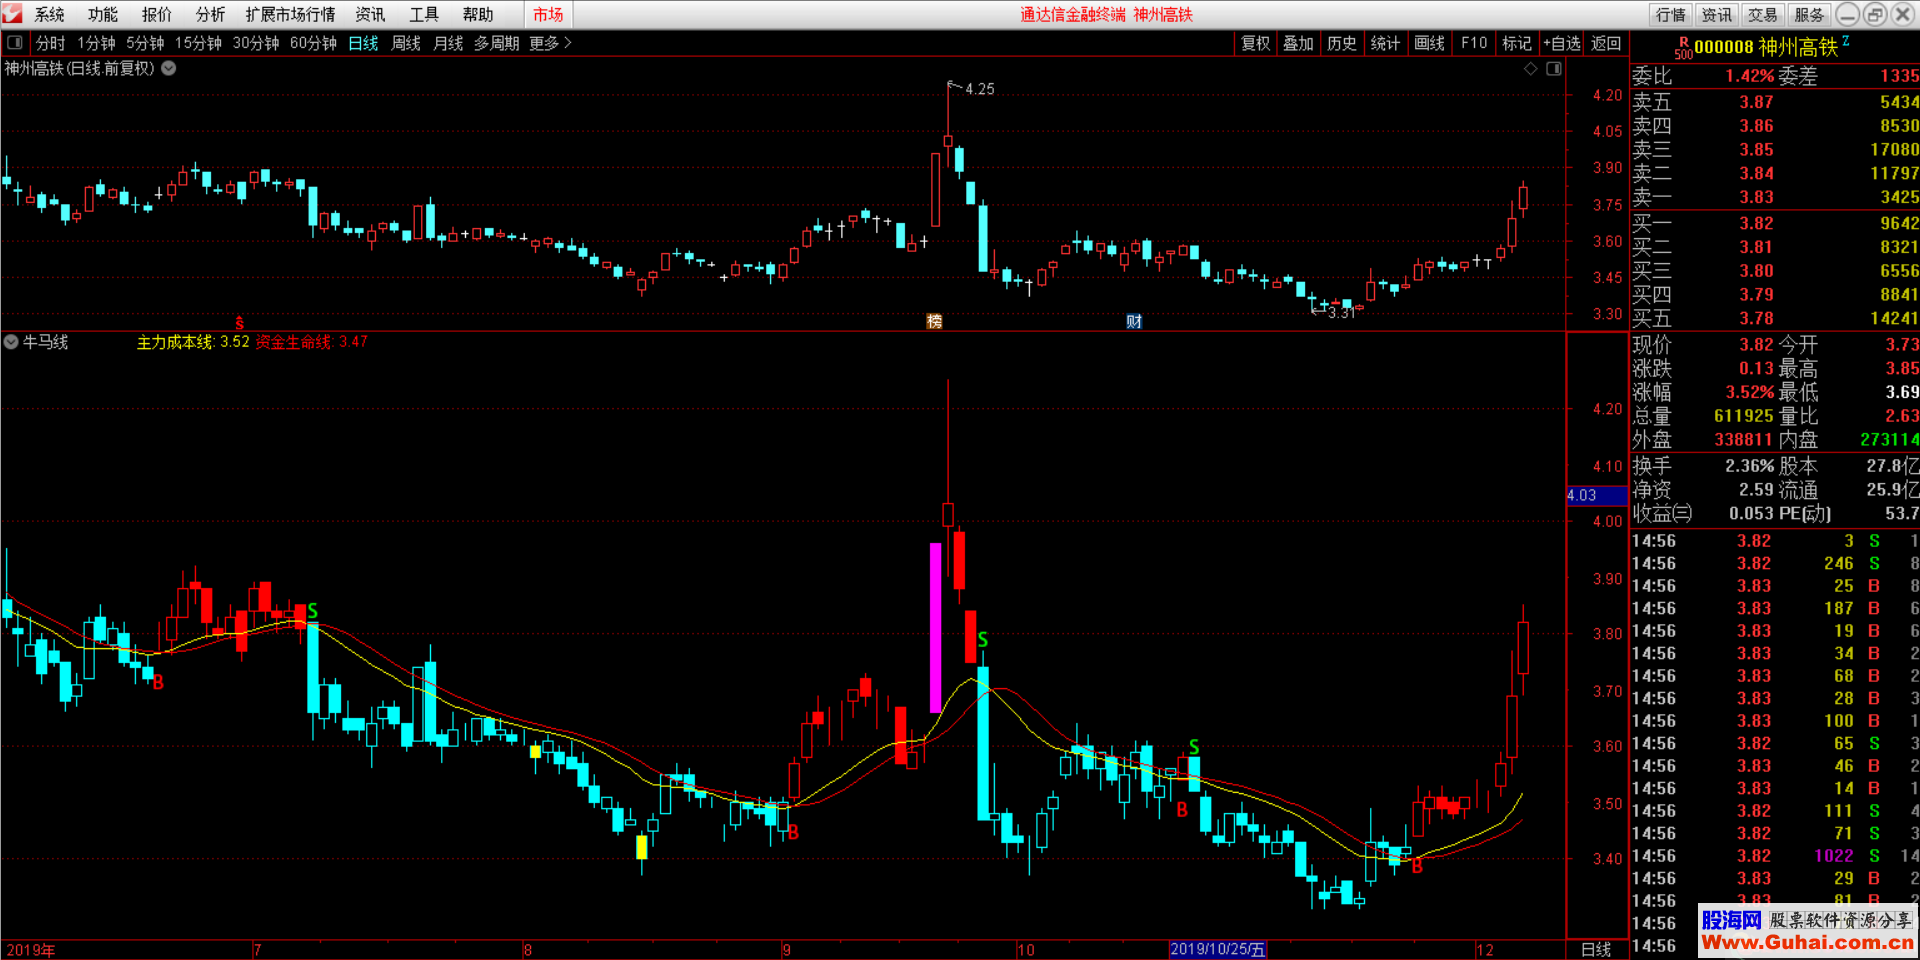Click the 行情 button at top right
Viewport: 1920px width, 960px height.
pyautogui.click(x=1671, y=14)
